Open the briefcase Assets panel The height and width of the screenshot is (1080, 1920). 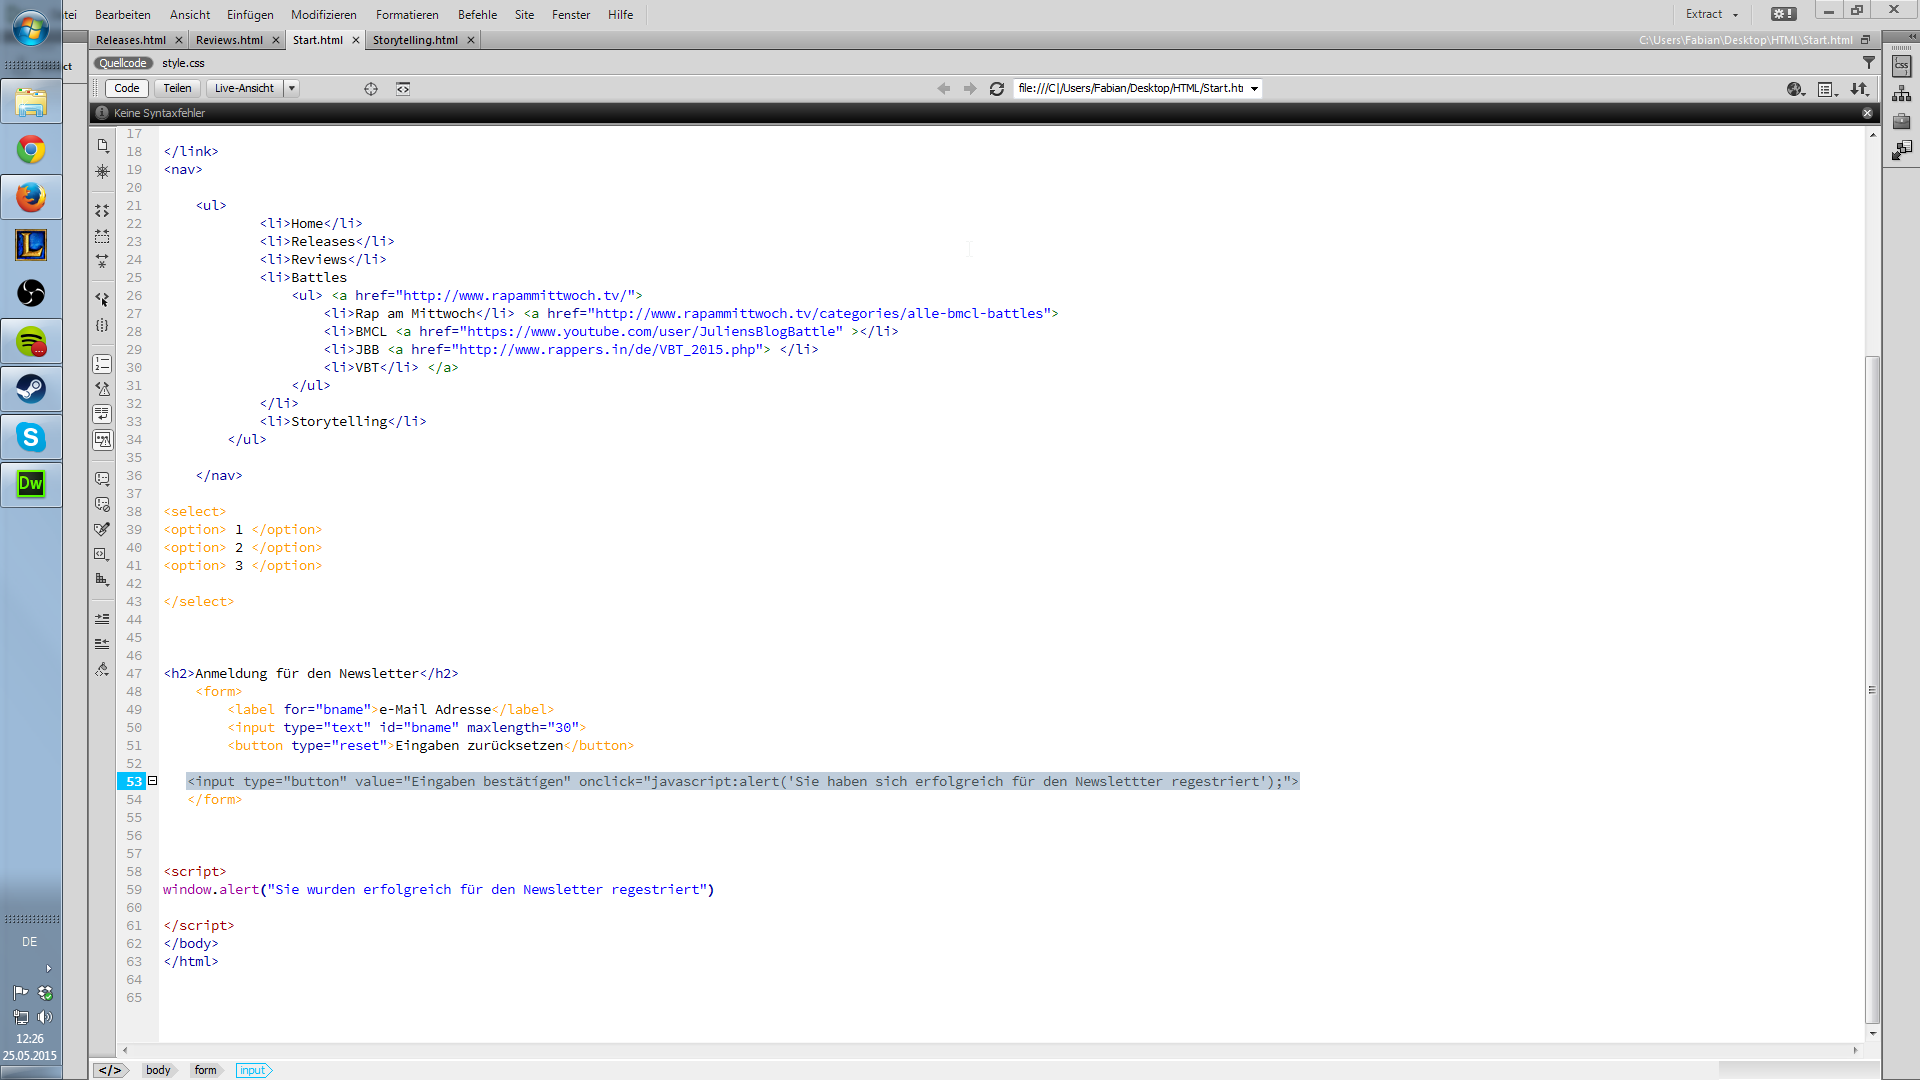(1902, 122)
